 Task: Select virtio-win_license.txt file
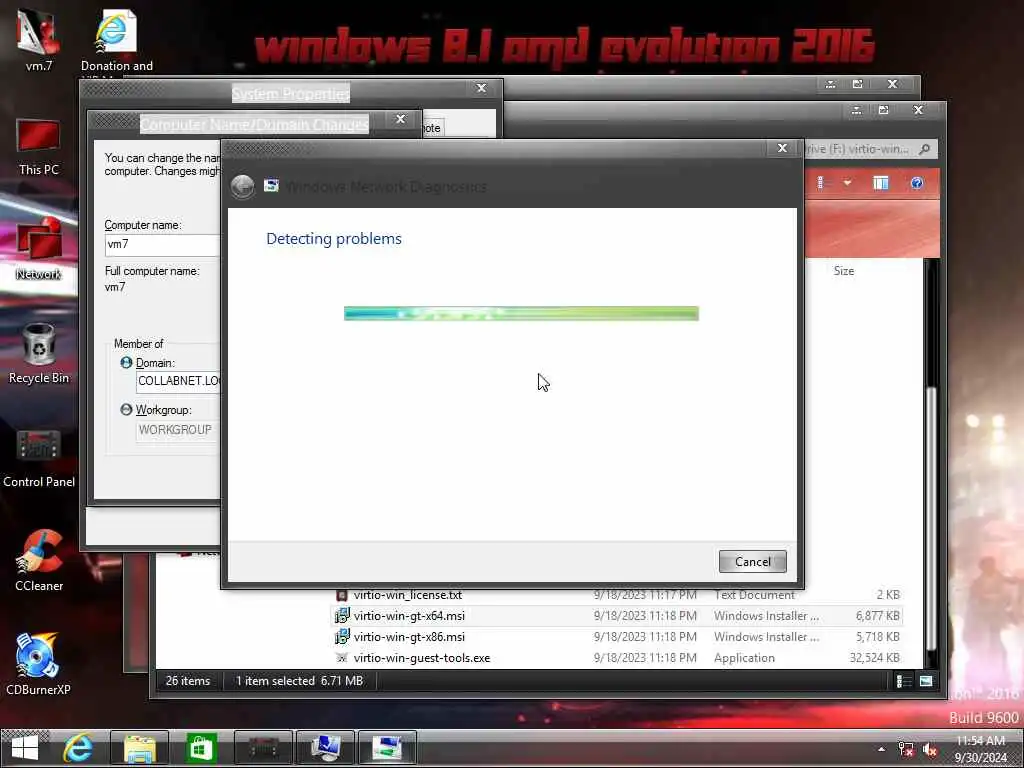point(408,595)
